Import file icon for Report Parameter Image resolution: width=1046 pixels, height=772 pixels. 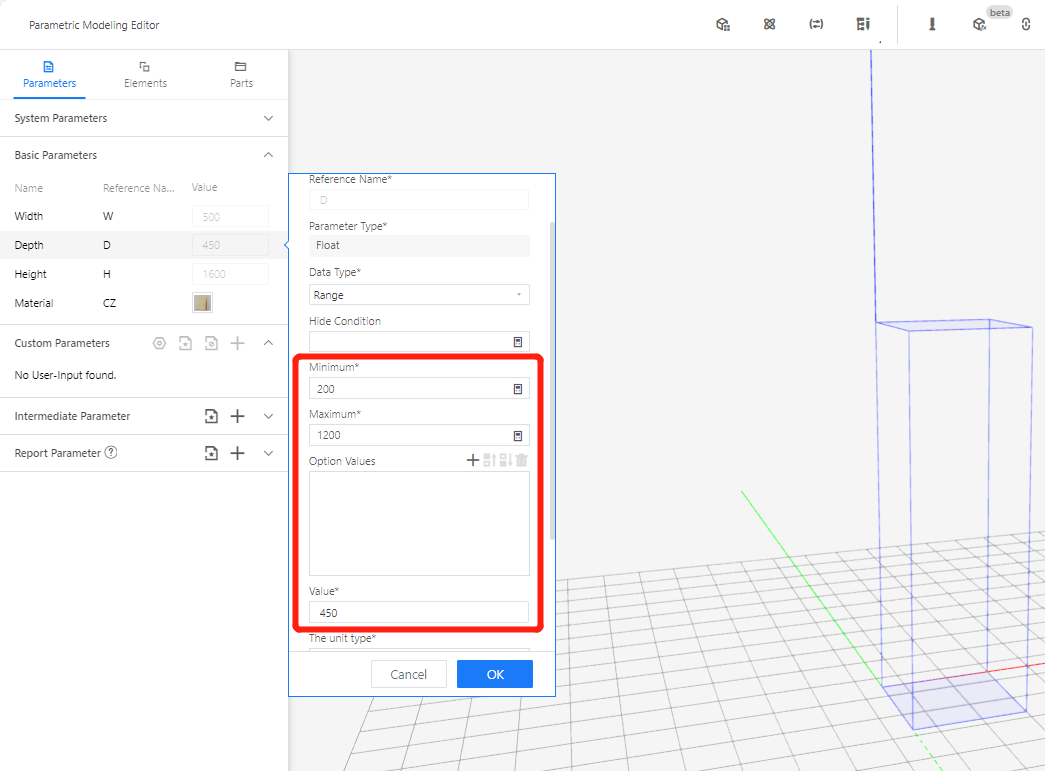coord(211,453)
